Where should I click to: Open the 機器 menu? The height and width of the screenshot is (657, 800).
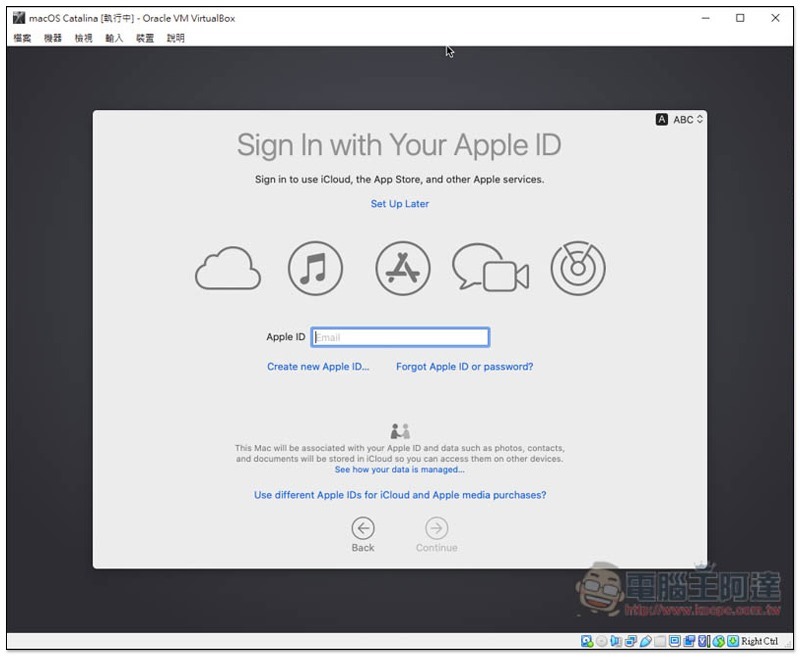coord(53,38)
